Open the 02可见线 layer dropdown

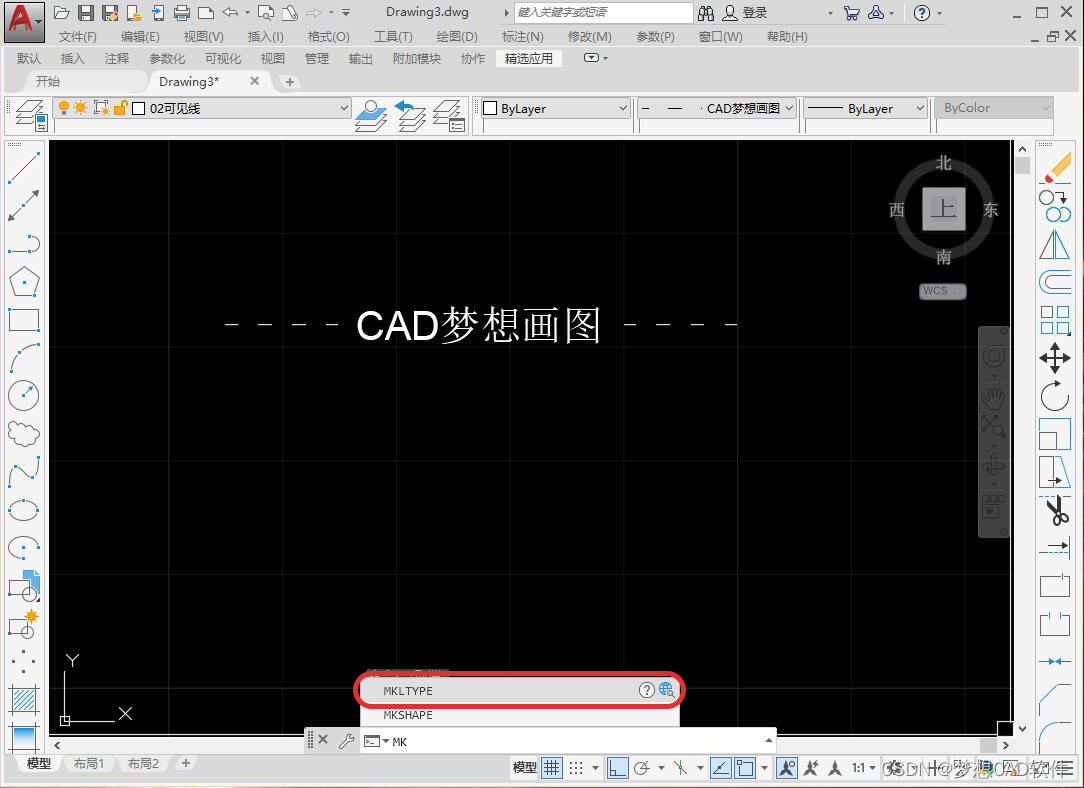pos(343,108)
